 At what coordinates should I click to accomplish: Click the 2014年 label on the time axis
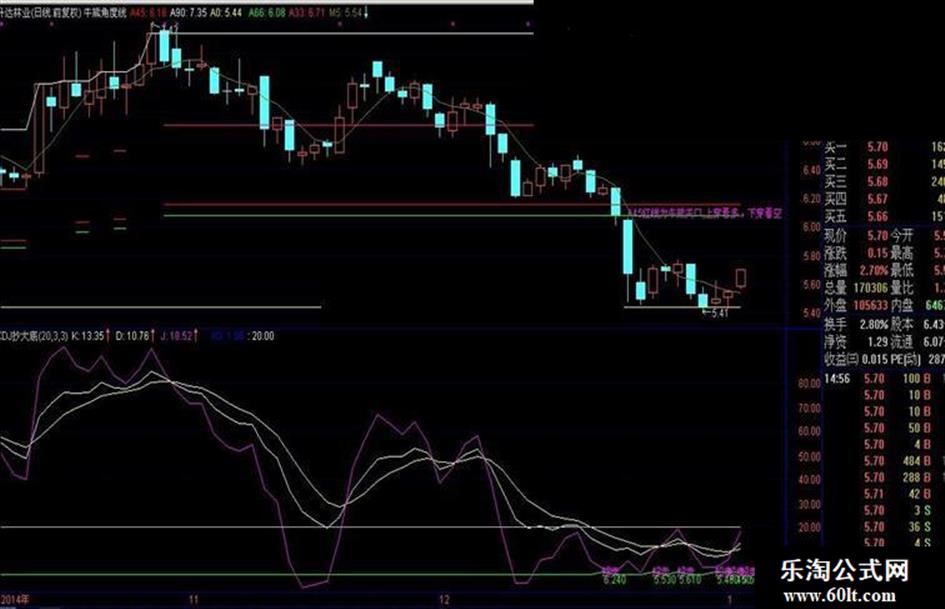click(x=14, y=599)
